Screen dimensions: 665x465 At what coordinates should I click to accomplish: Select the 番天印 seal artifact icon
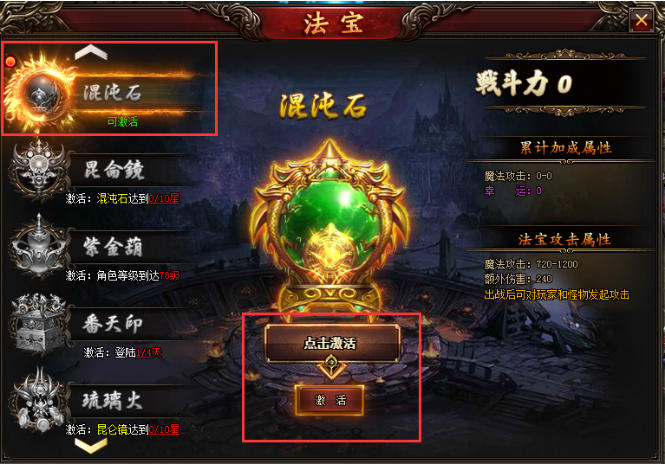39,323
